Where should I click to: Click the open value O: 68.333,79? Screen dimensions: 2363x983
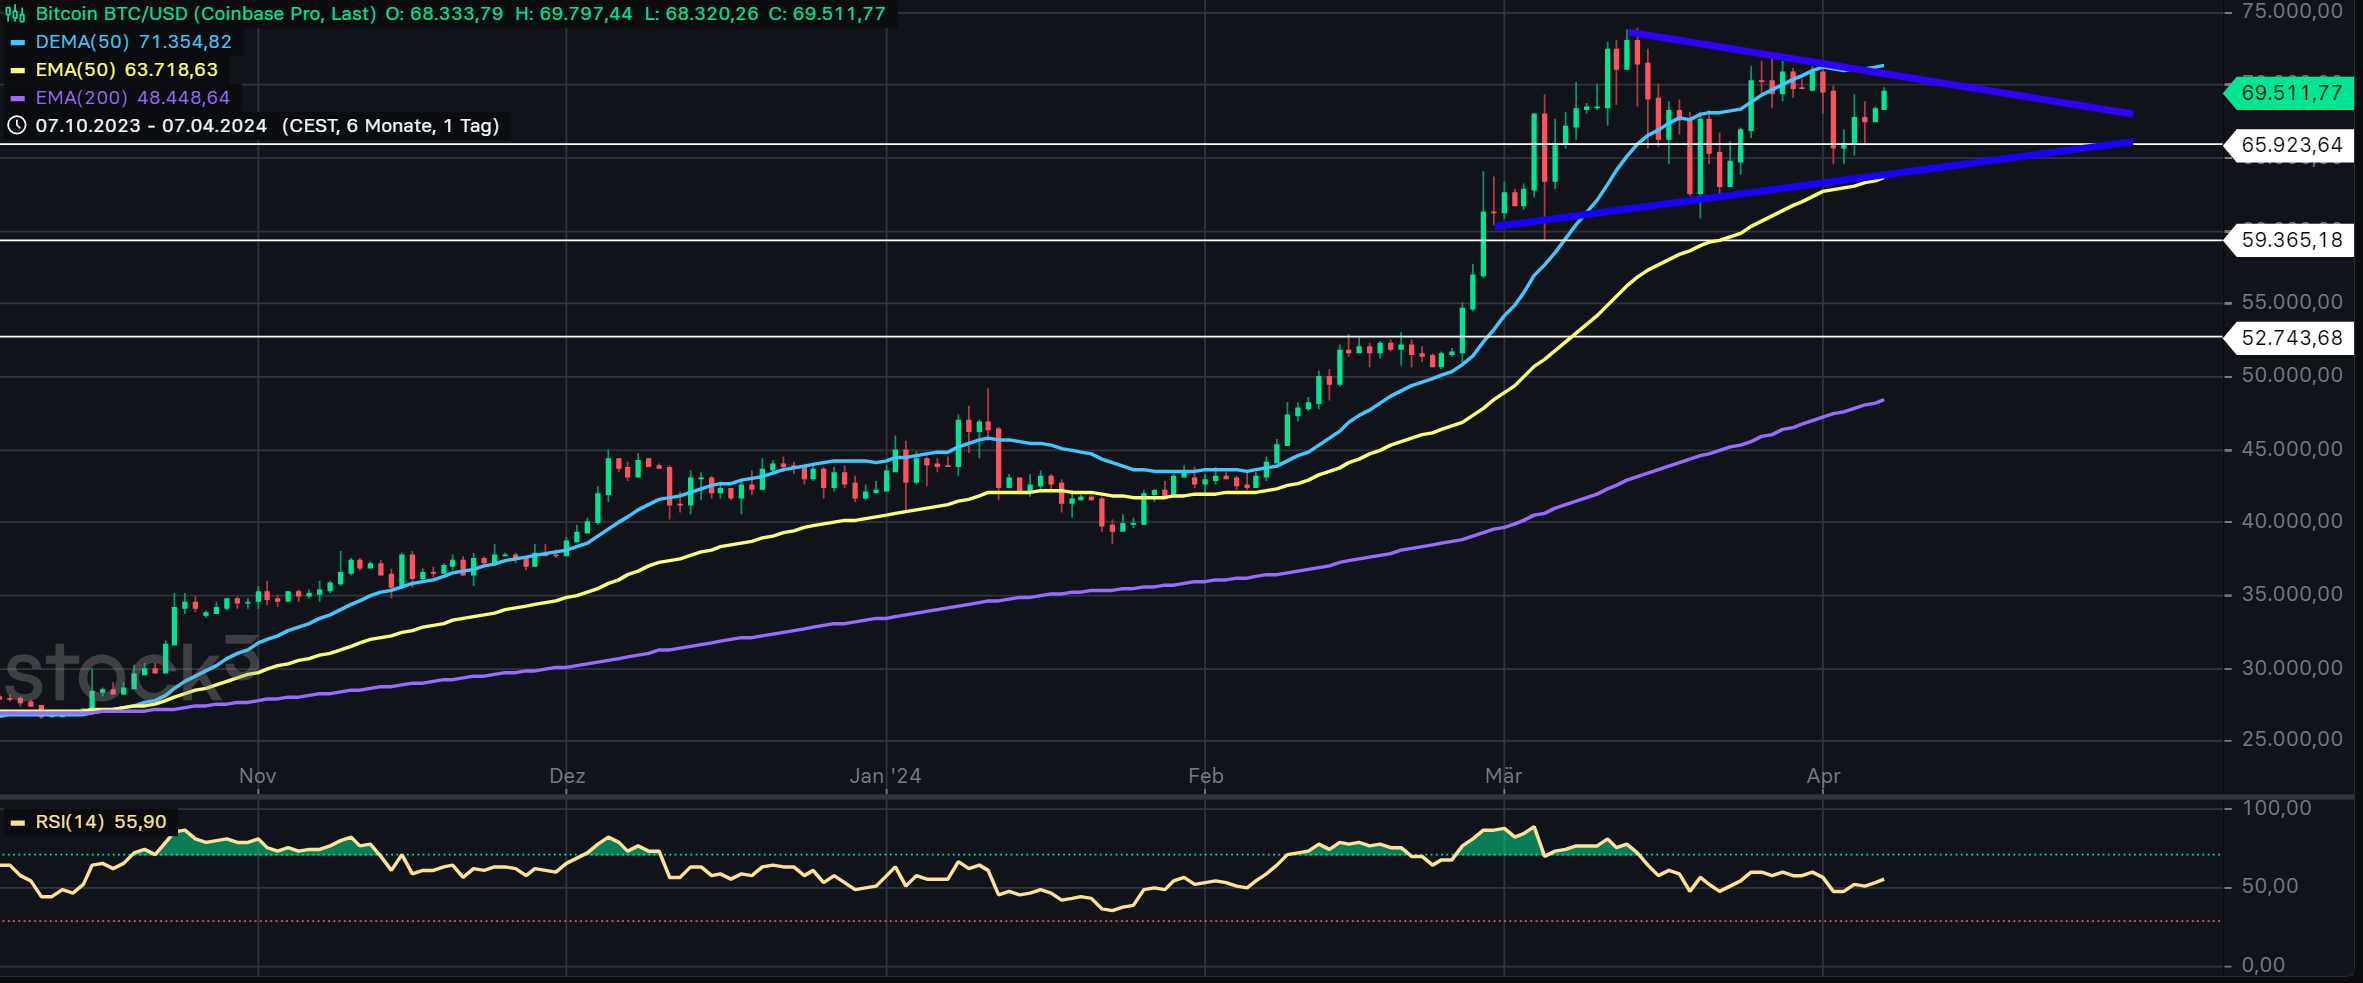(x=444, y=14)
